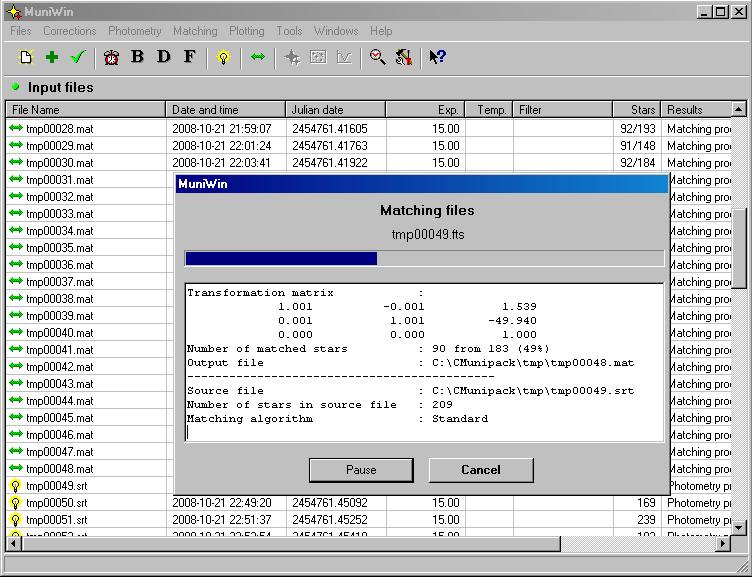752x577 pixels.
Task: Click the green checkmark toolbar icon
Action: pos(78,57)
